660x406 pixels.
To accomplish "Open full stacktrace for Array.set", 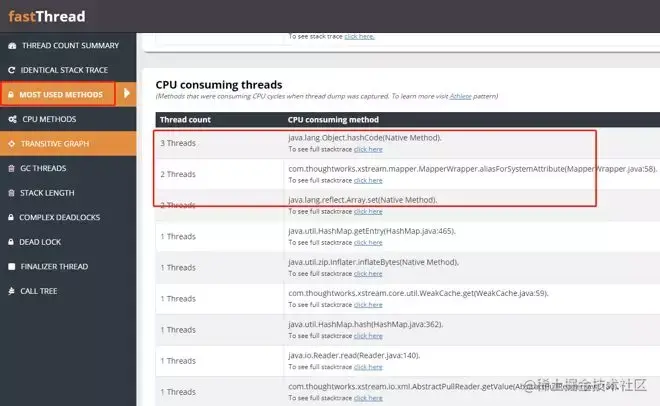I will point(368,212).
